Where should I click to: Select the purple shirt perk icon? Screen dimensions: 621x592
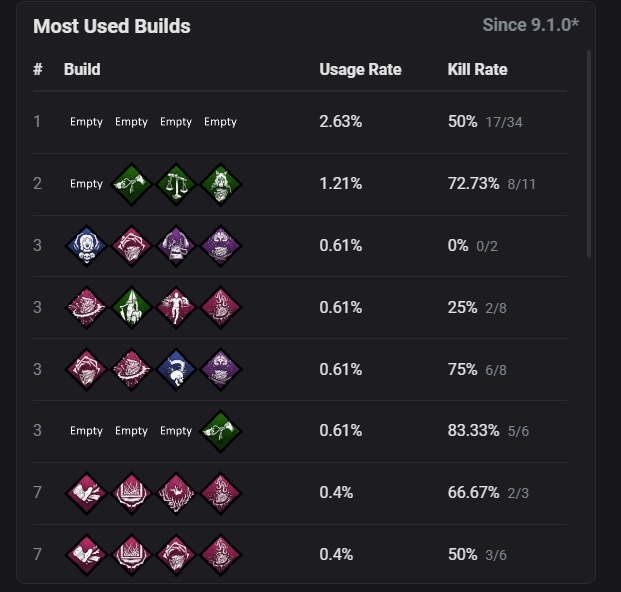pos(176,246)
